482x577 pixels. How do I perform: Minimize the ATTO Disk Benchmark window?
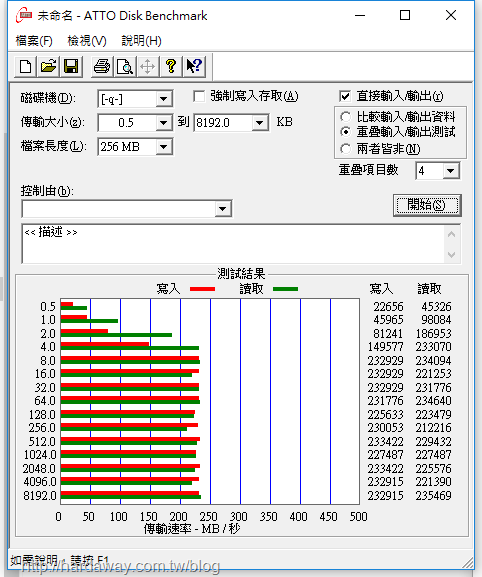click(360, 15)
